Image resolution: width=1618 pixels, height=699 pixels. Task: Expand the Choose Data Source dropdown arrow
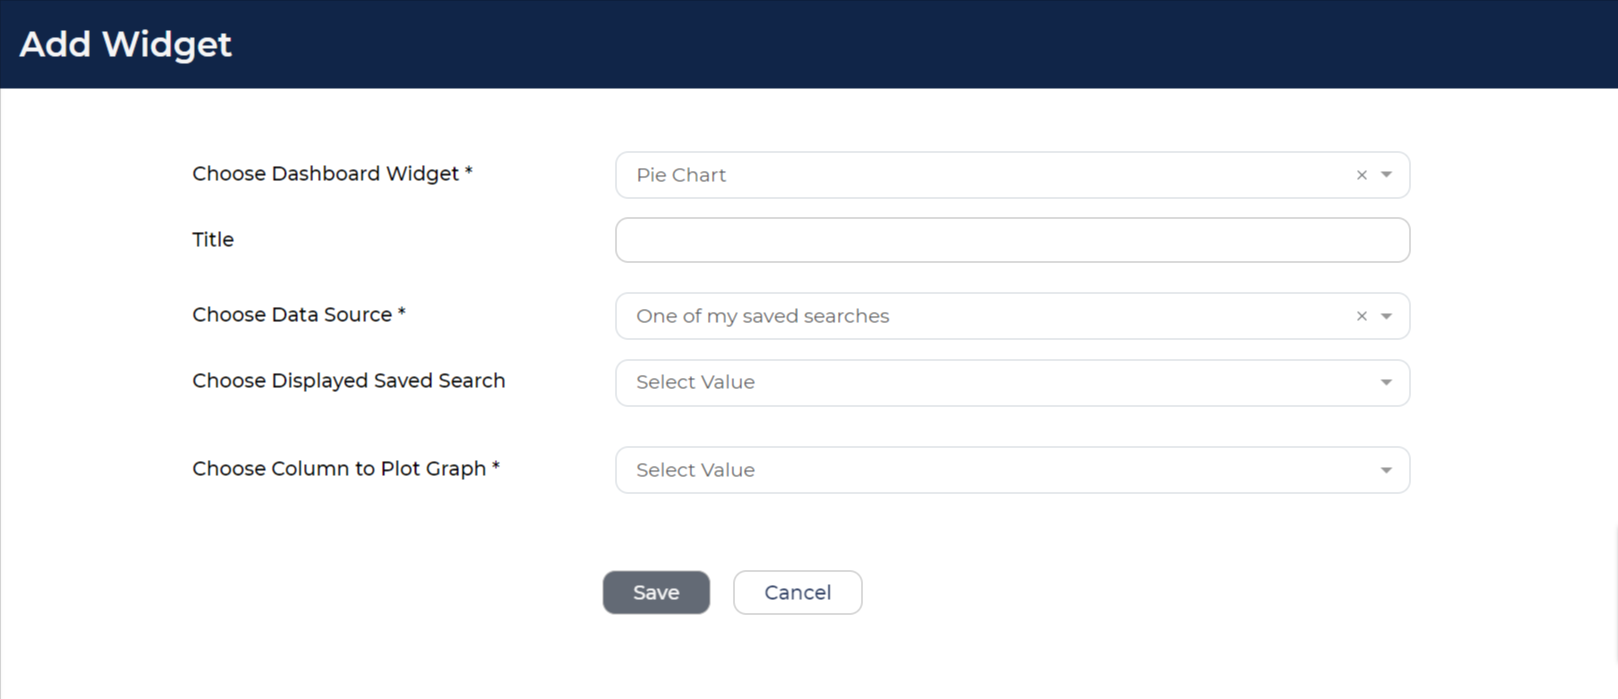point(1386,316)
